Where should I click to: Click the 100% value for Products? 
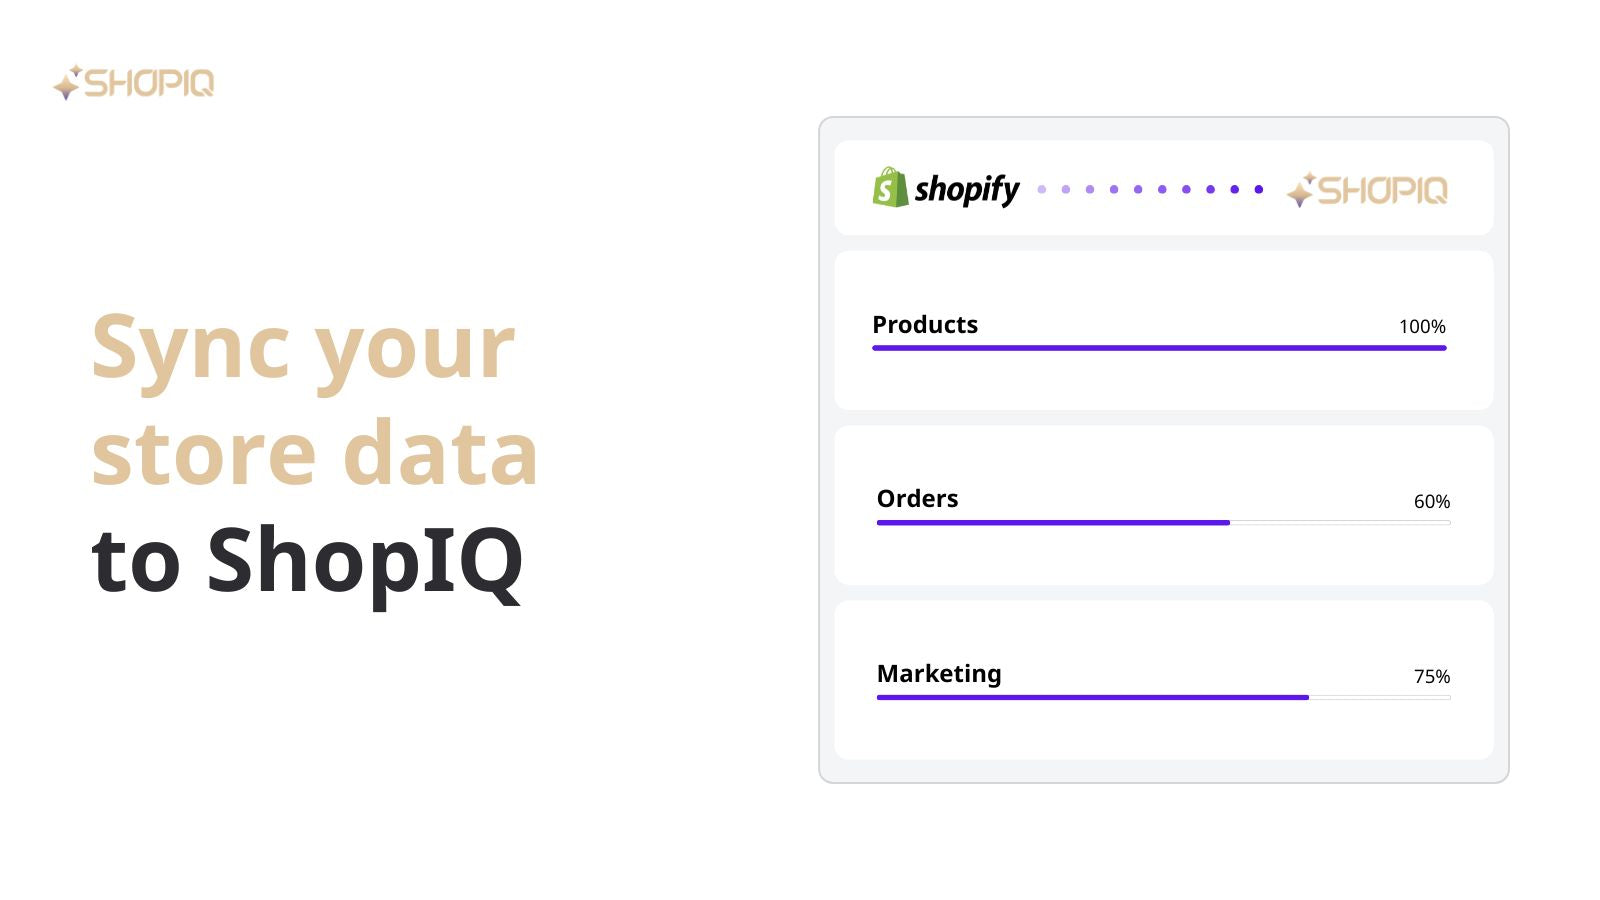tap(1422, 327)
